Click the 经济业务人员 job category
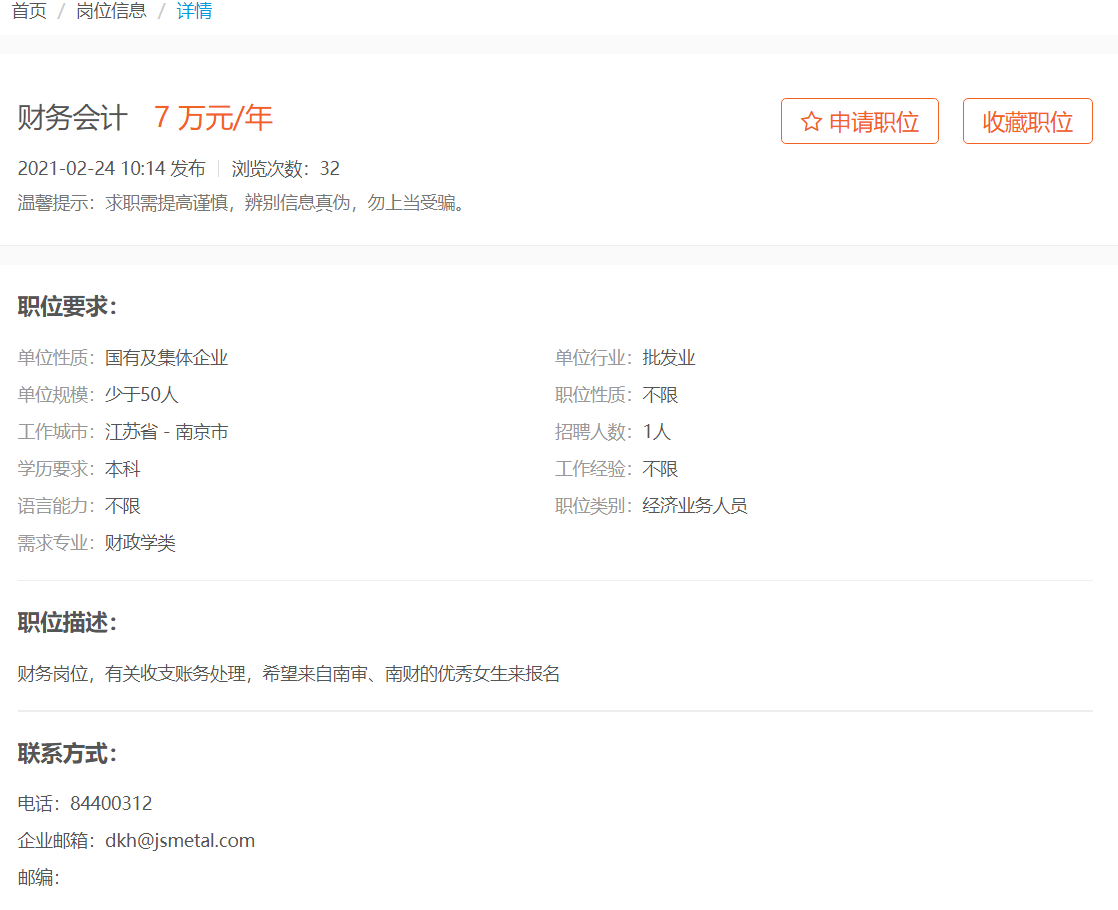This screenshot has height=910, width=1118. point(695,506)
